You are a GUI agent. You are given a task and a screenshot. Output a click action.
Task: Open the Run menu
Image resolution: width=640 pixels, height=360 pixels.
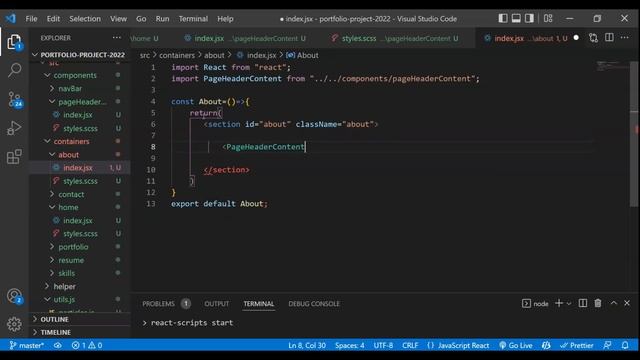[162, 19]
